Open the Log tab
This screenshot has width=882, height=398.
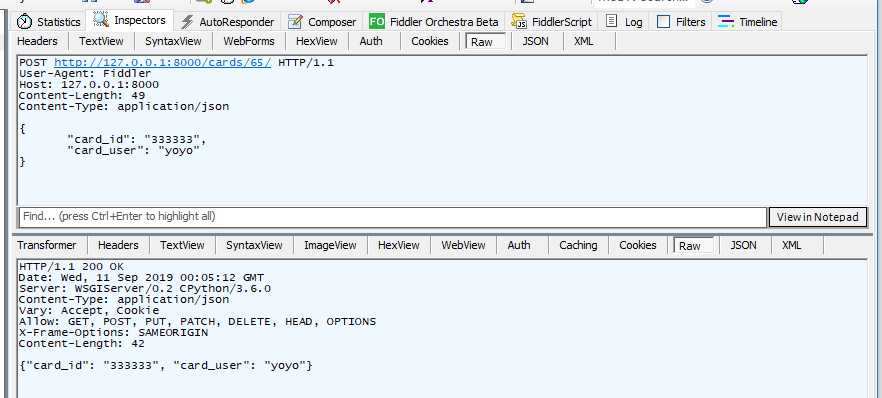(624, 22)
